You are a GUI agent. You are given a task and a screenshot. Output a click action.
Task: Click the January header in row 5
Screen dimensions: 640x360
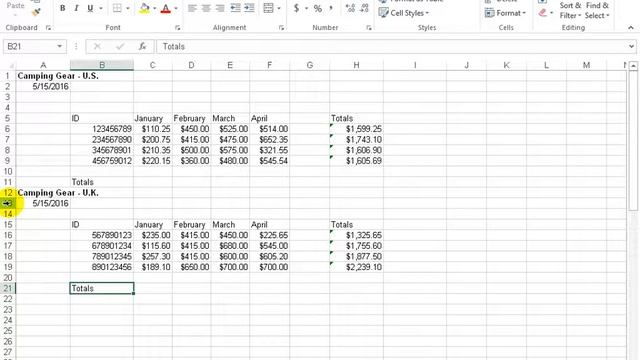153,118
